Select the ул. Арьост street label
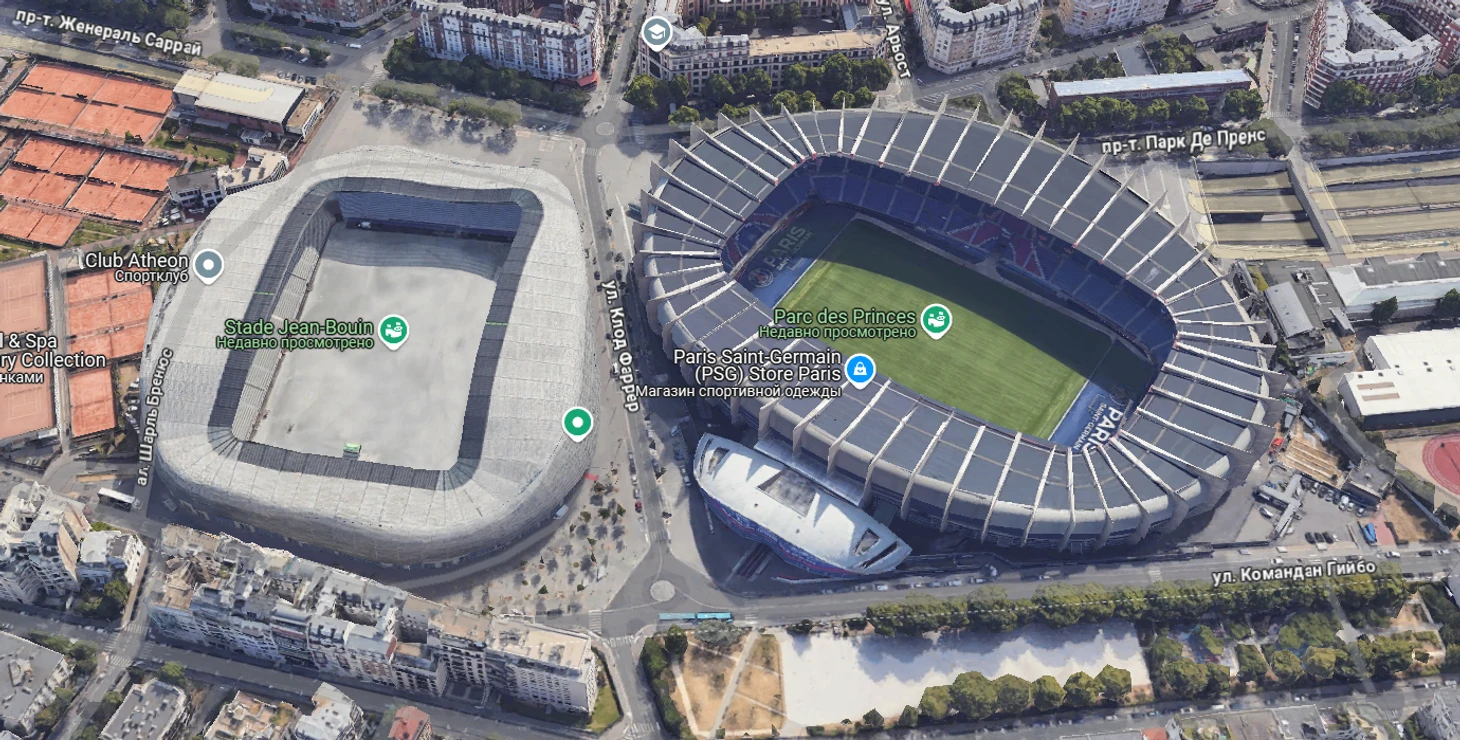Screen dimensions: 1460x740 (892, 39)
